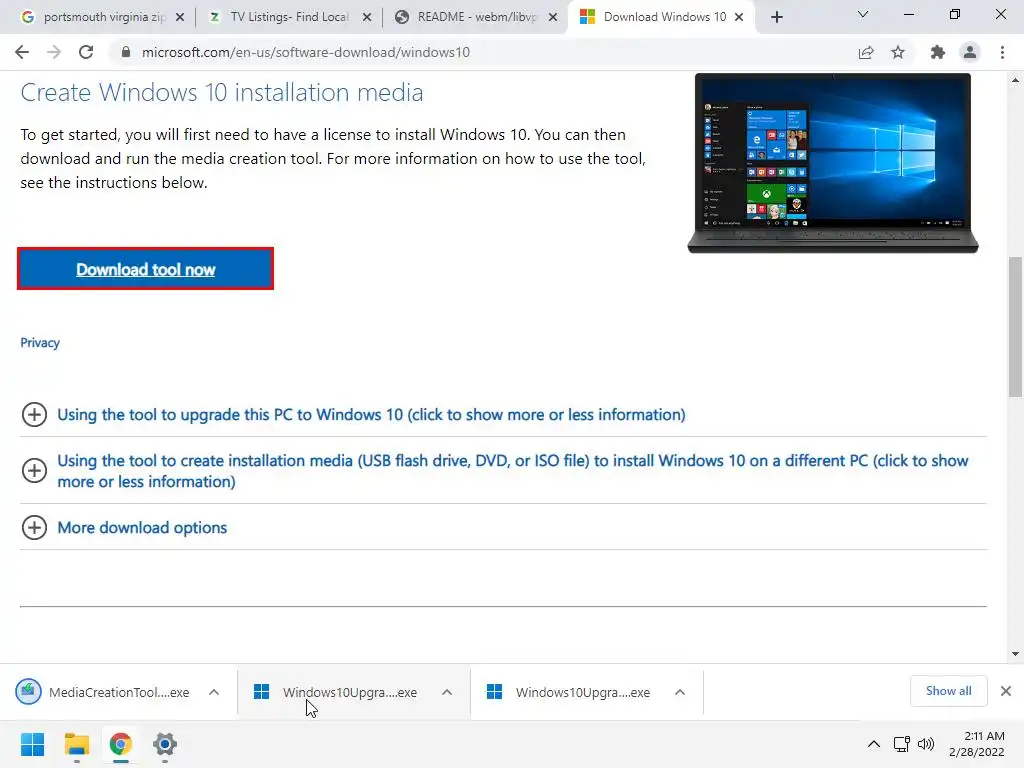Open Settings gear on taskbar
Viewport: 1024px width, 768px height.
(165, 744)
